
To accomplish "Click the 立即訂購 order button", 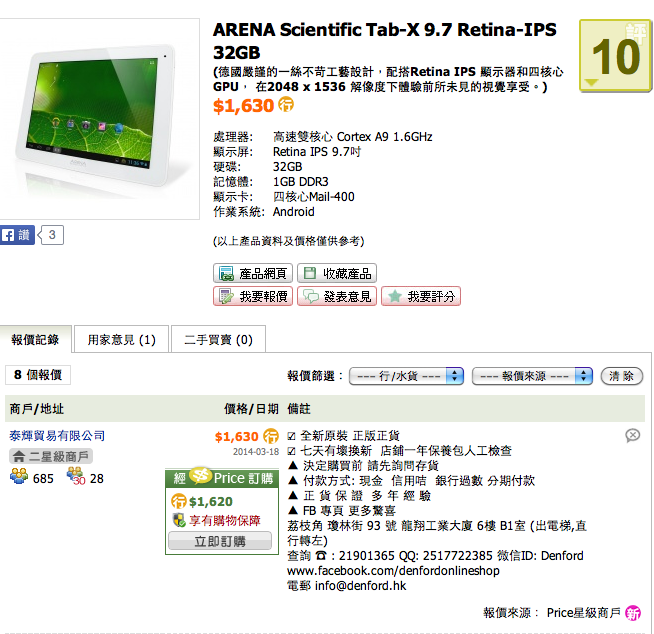I will tap(220, 541).
